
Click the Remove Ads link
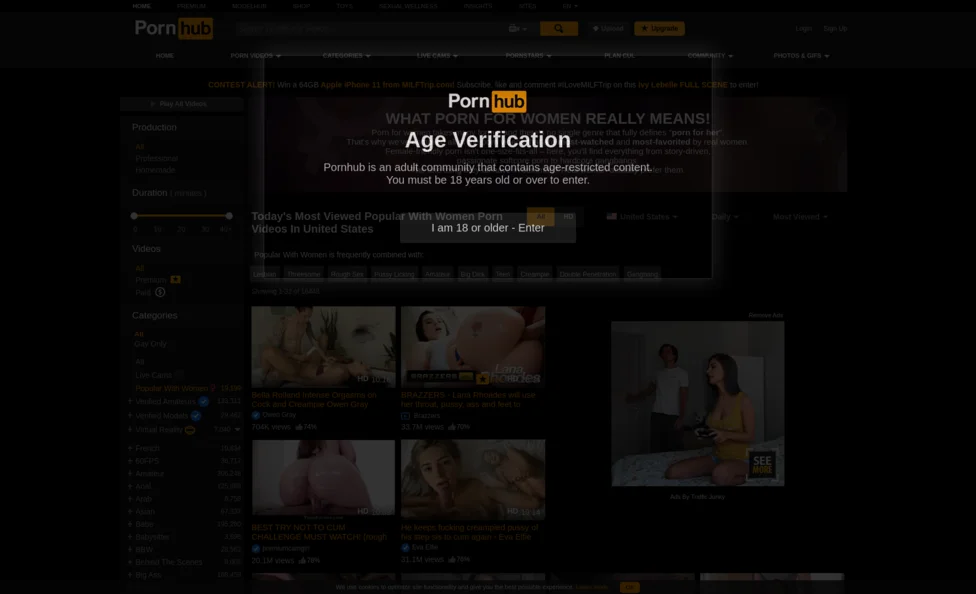click(765, 316)
